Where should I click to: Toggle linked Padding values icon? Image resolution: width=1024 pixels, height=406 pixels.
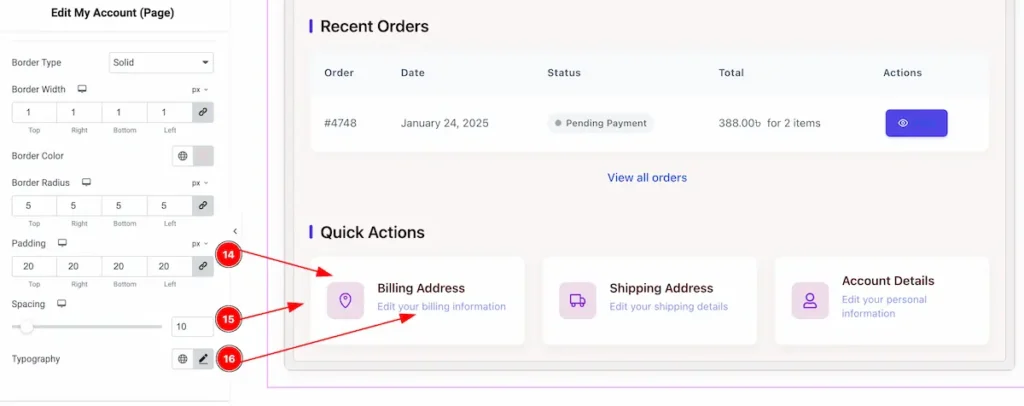[x=203, y=266]
